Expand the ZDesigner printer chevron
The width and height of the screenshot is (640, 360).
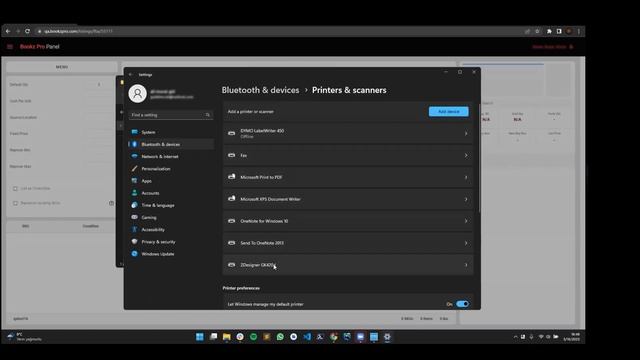[x=466, y=265]
